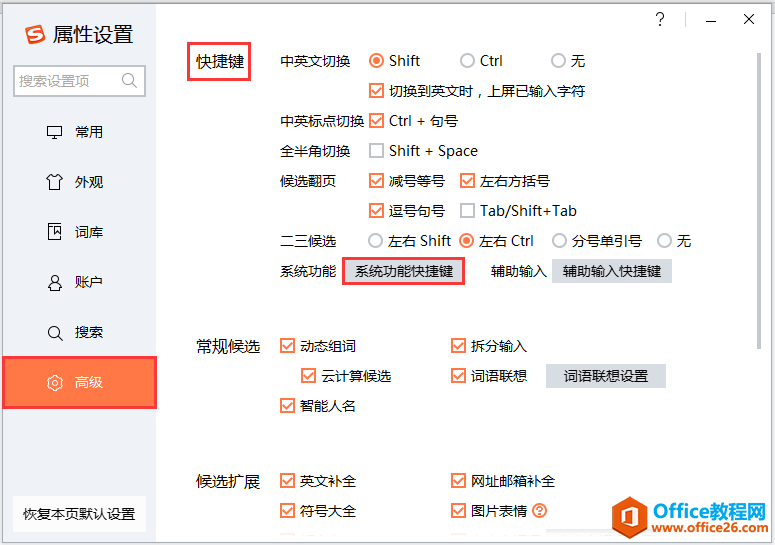Focus the 搜索设置项 search field
The height and width of the screenshot is (545, 775).
79,81
